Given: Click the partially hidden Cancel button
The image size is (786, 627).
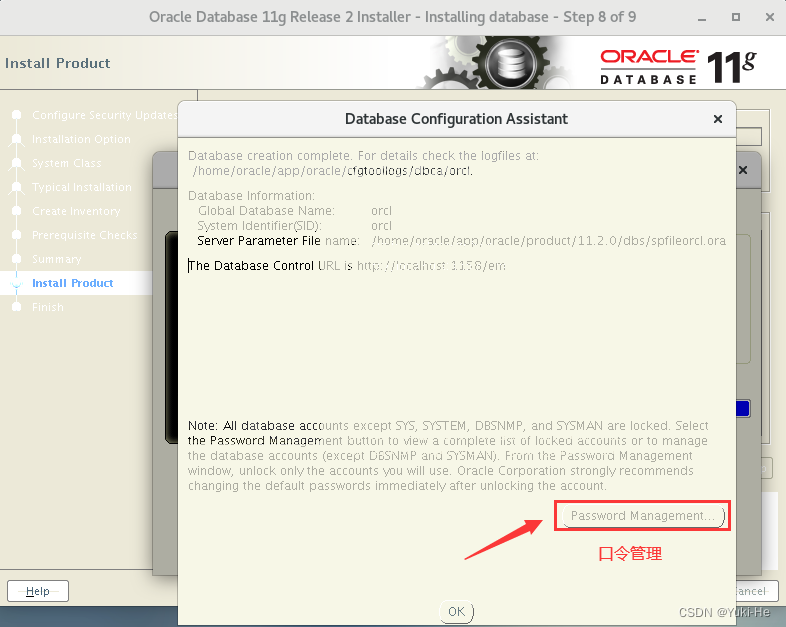Looking at the screenshot, I should (757, 591).
